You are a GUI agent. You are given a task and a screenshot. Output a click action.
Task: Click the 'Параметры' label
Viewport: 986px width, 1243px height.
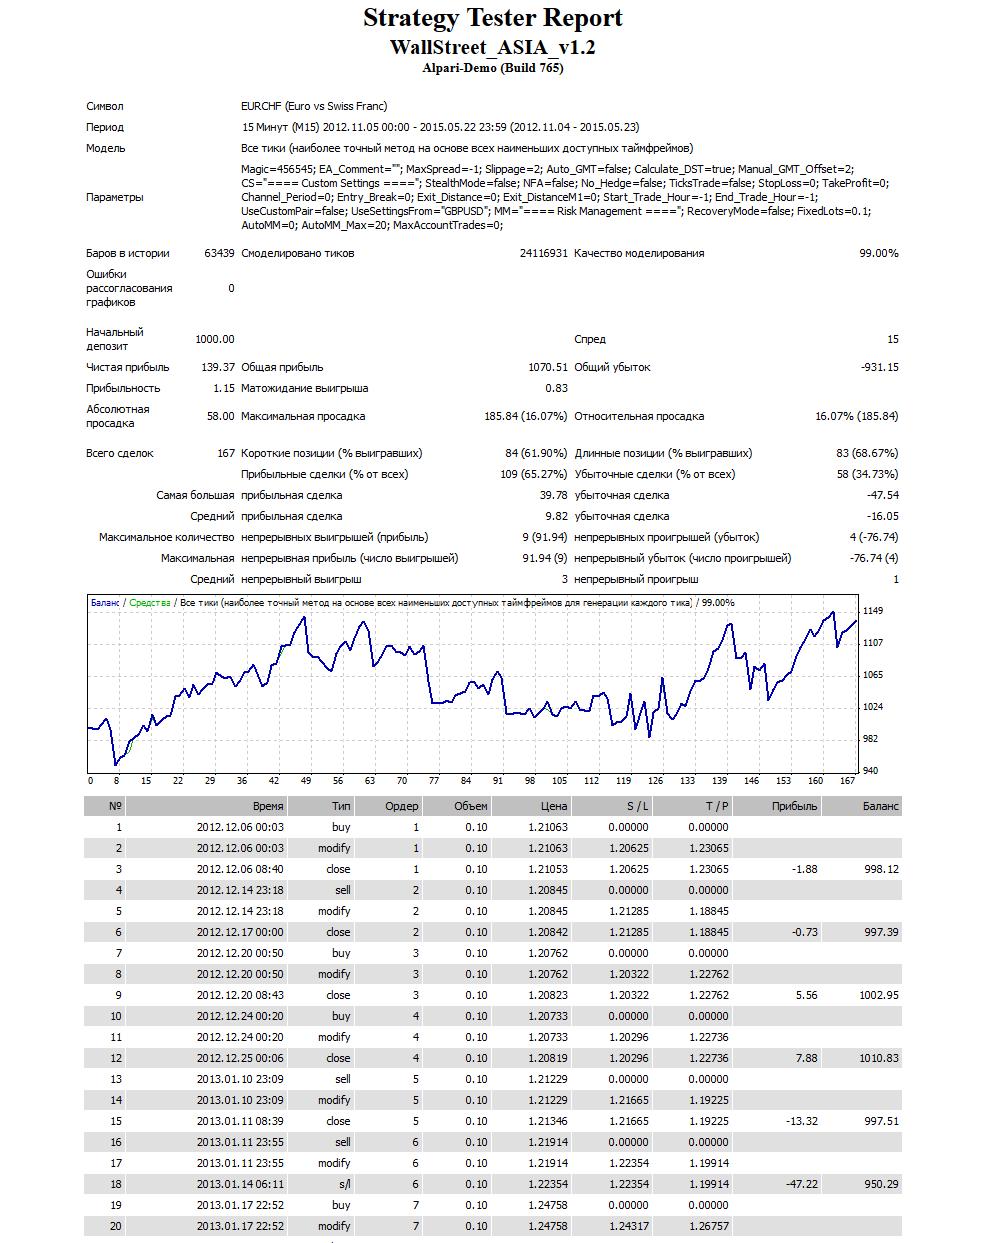pyautogui.click(x=115, y=197)
